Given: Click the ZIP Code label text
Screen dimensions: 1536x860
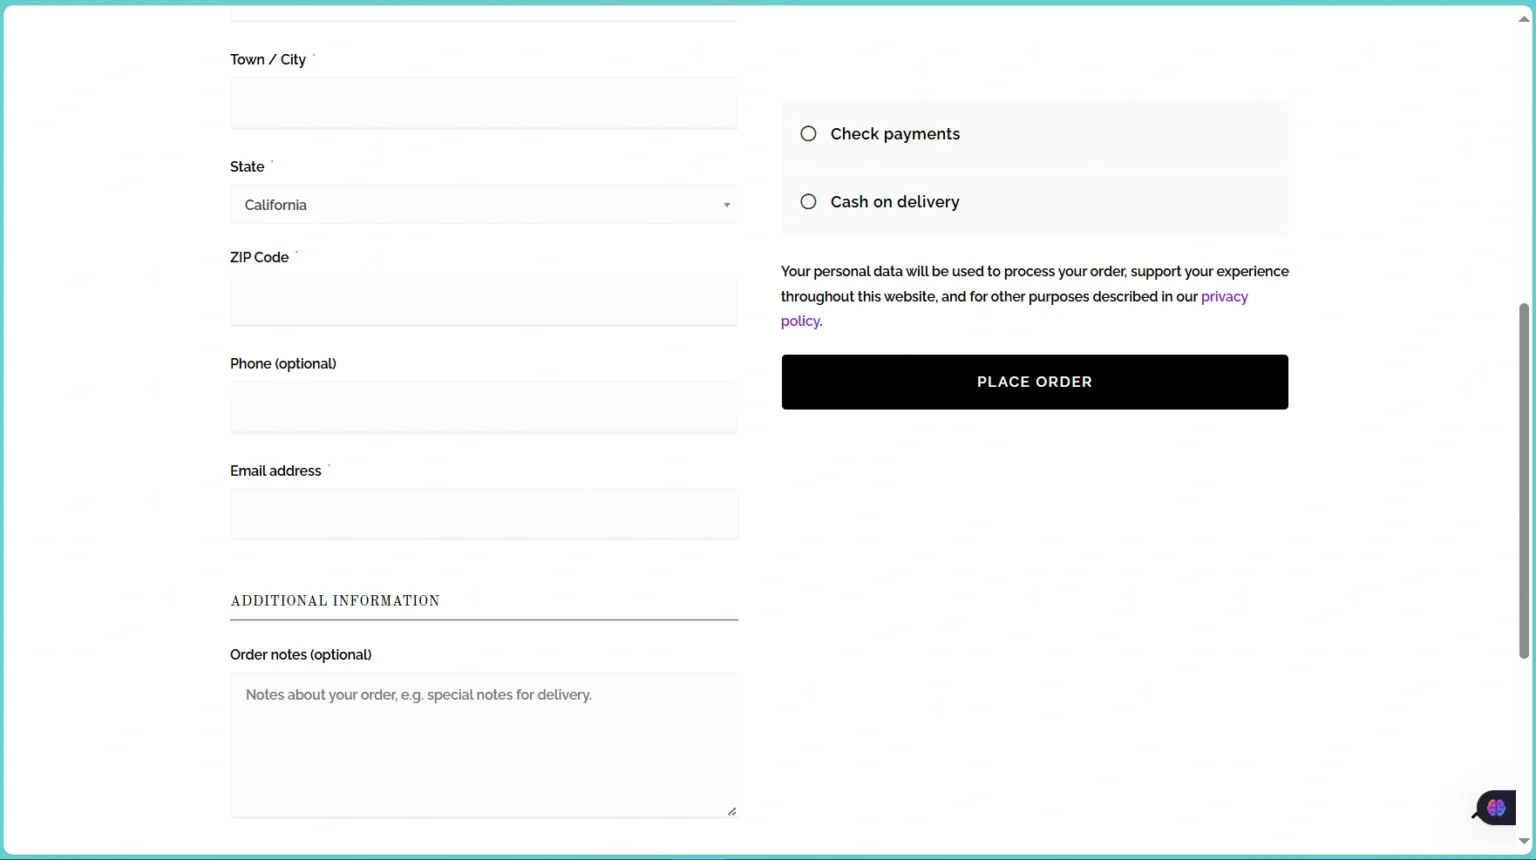Looking at the screenshot, I should click(x=259, y=258).
